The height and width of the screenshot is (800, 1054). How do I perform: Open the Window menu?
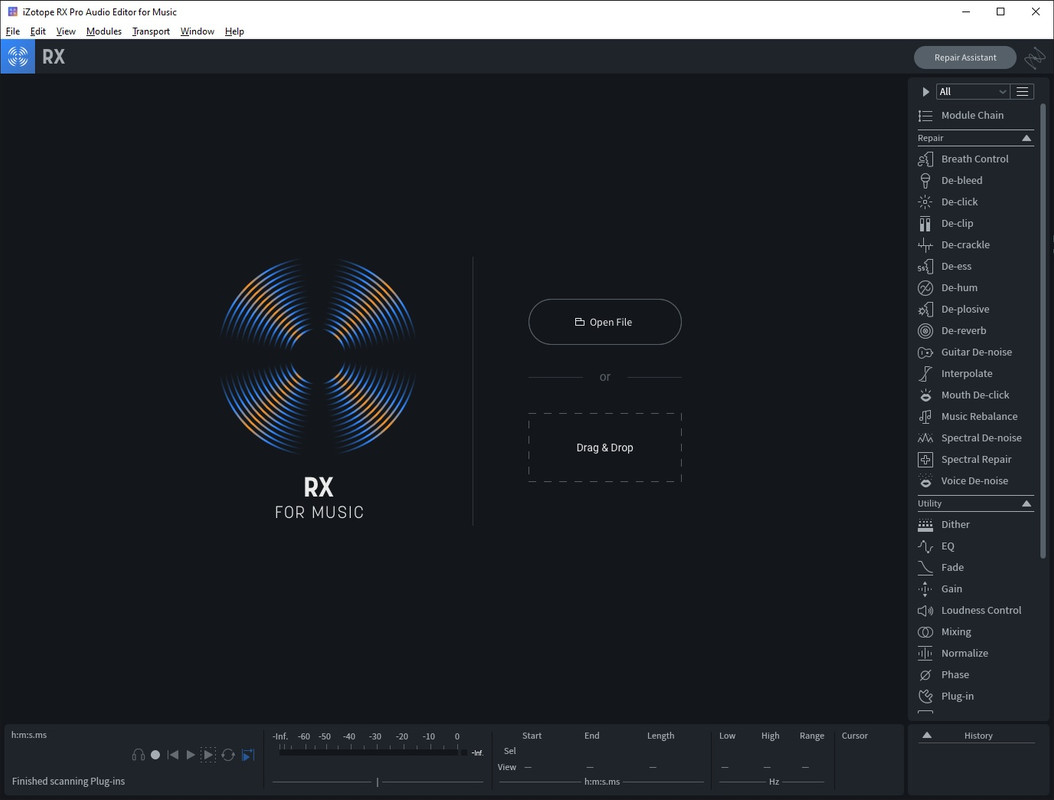pos(197,31)
